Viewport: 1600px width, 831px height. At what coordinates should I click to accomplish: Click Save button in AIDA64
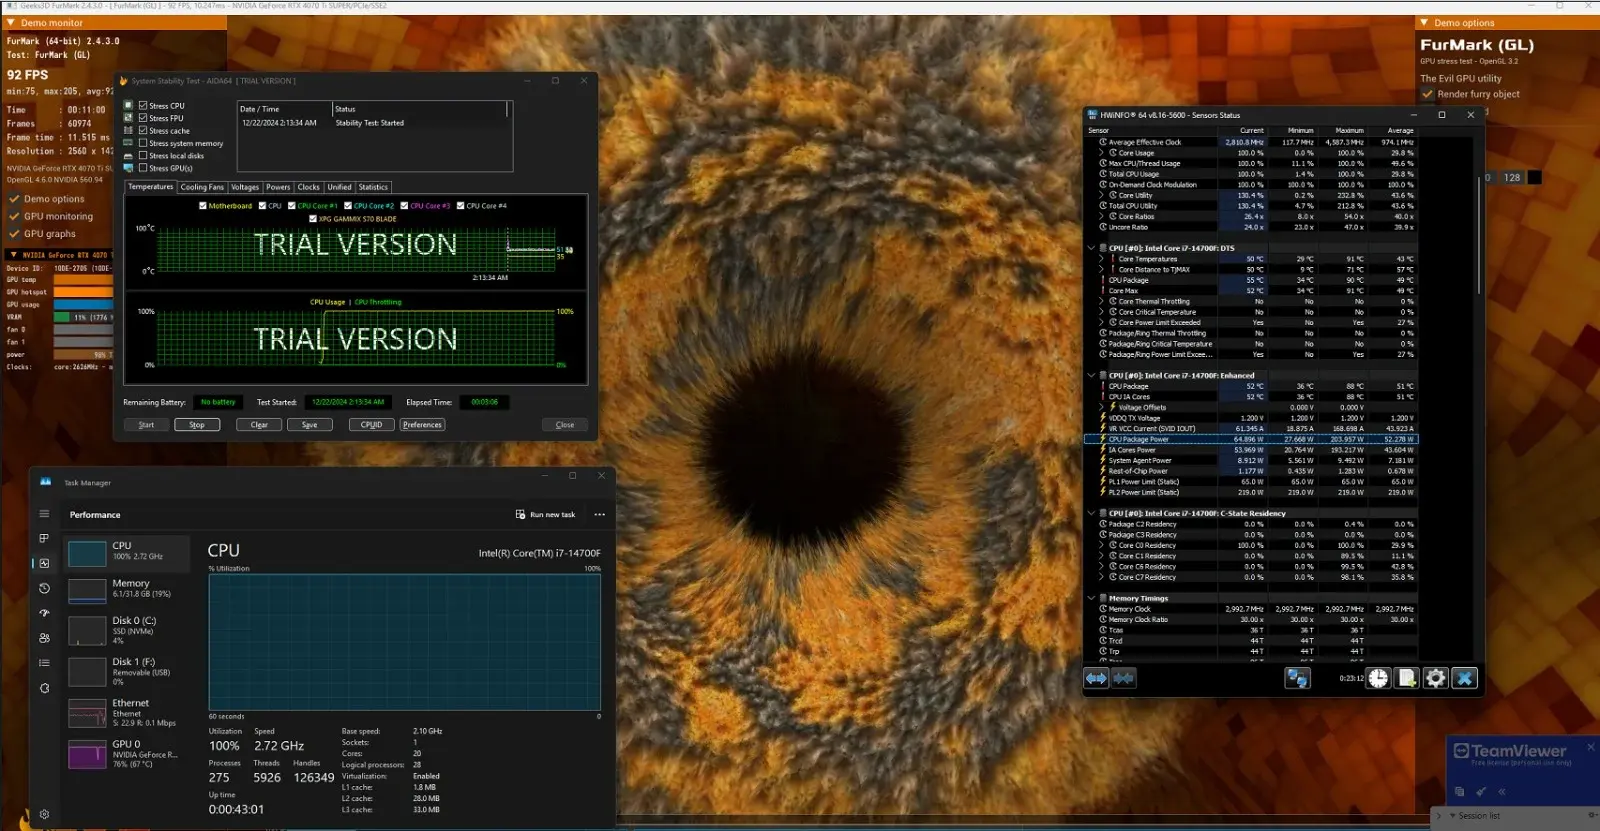tap(310, 425)
